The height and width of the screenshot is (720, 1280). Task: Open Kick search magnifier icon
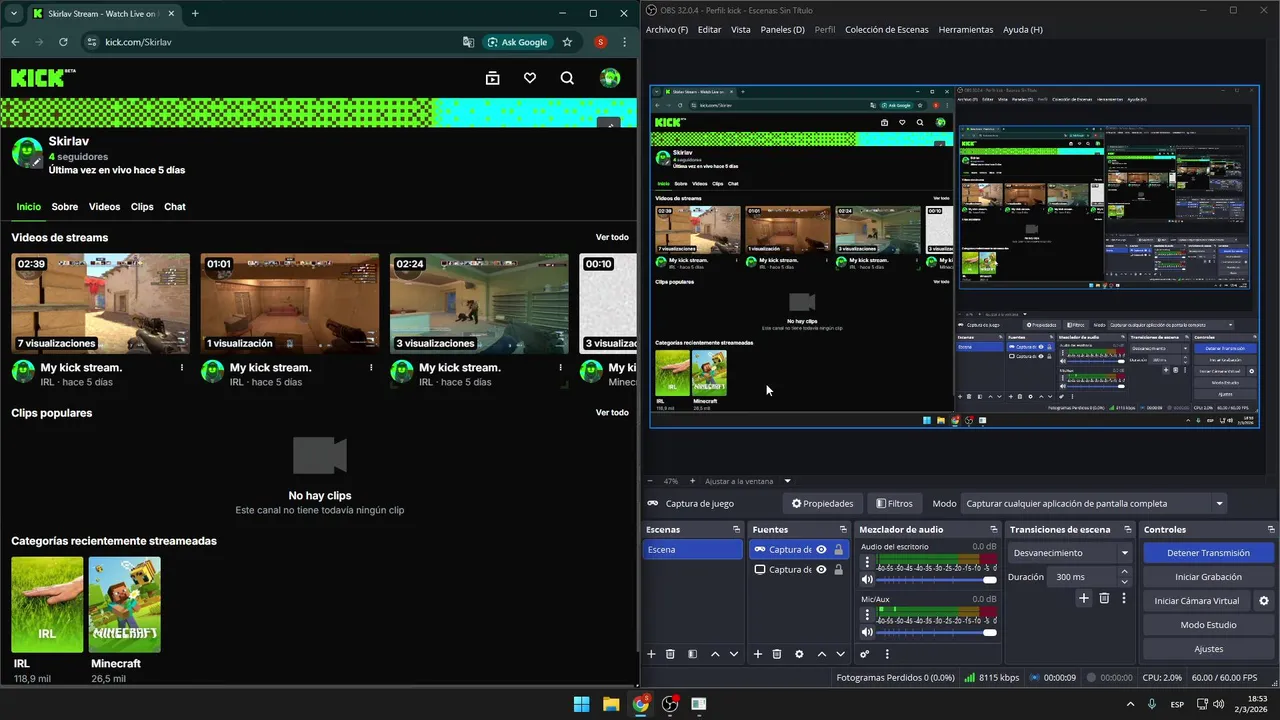pyautogui.click(x=567, y=78)
